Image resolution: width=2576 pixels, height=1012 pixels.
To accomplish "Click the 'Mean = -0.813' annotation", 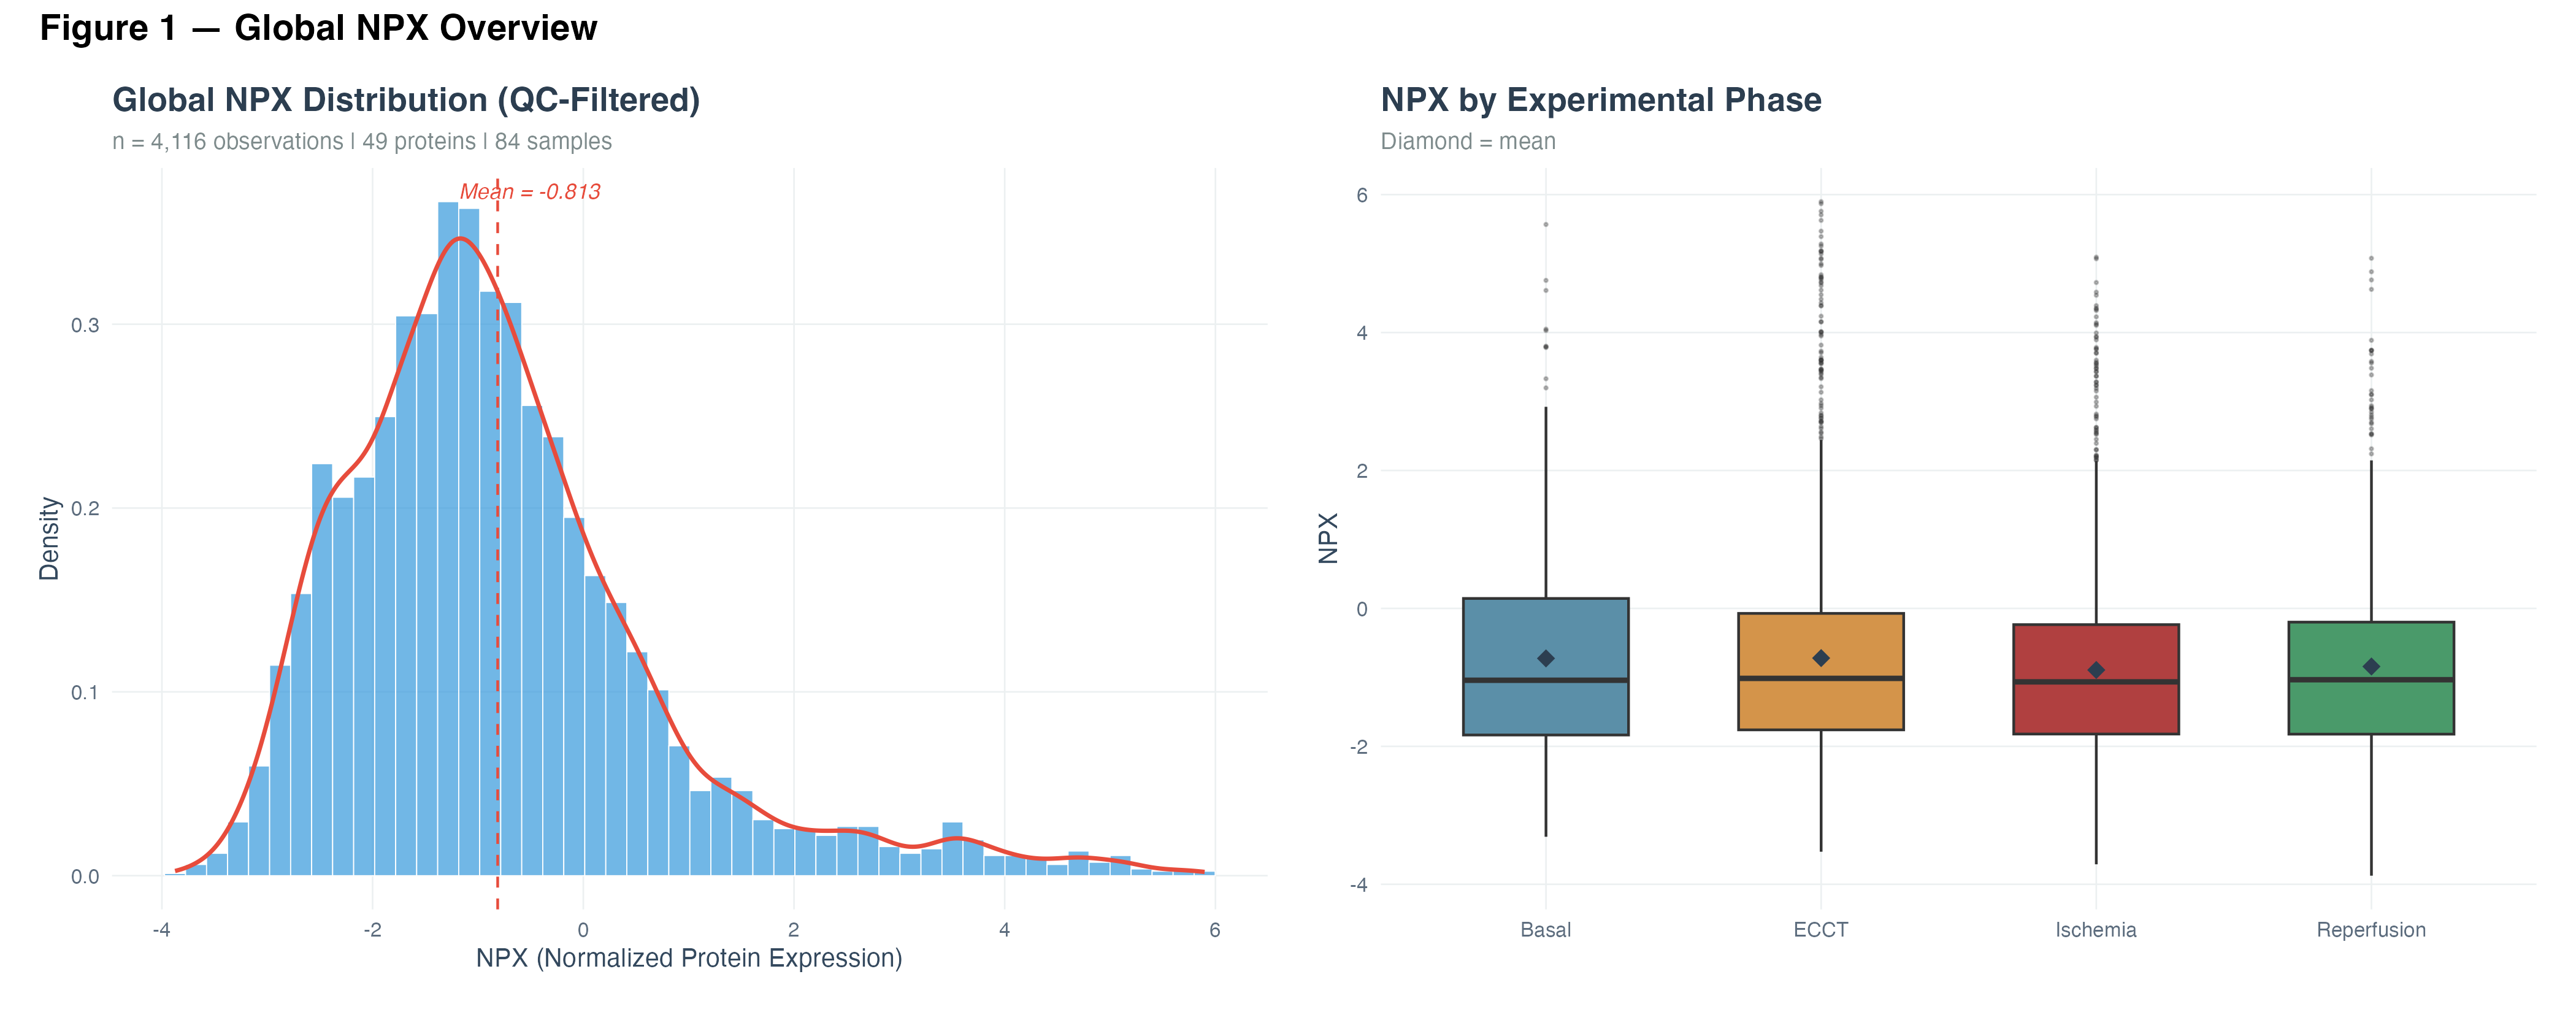I will tap(530, 191).
